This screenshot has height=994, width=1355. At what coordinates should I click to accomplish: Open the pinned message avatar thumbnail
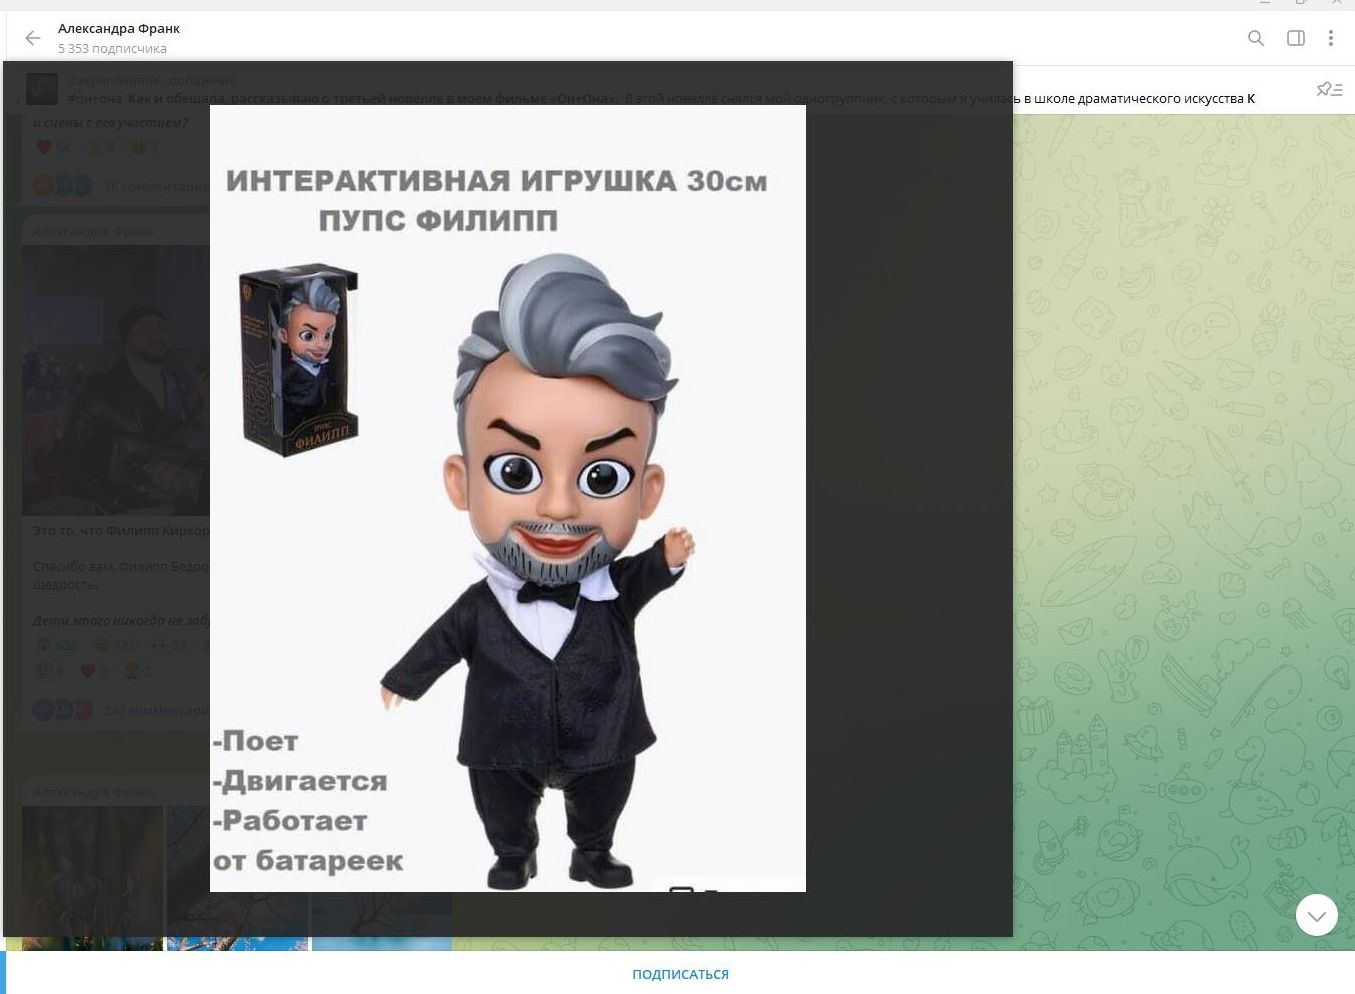41,89
